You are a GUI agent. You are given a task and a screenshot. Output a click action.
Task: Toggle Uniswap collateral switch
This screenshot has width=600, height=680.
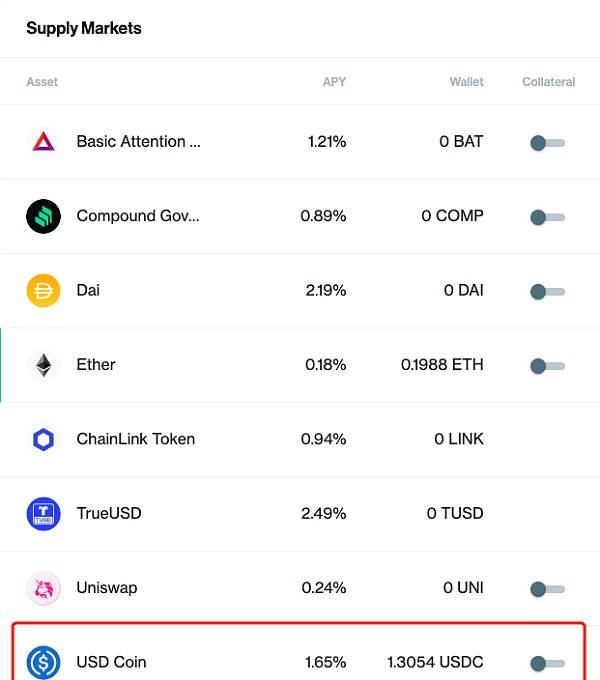click(x=547, y=589)
